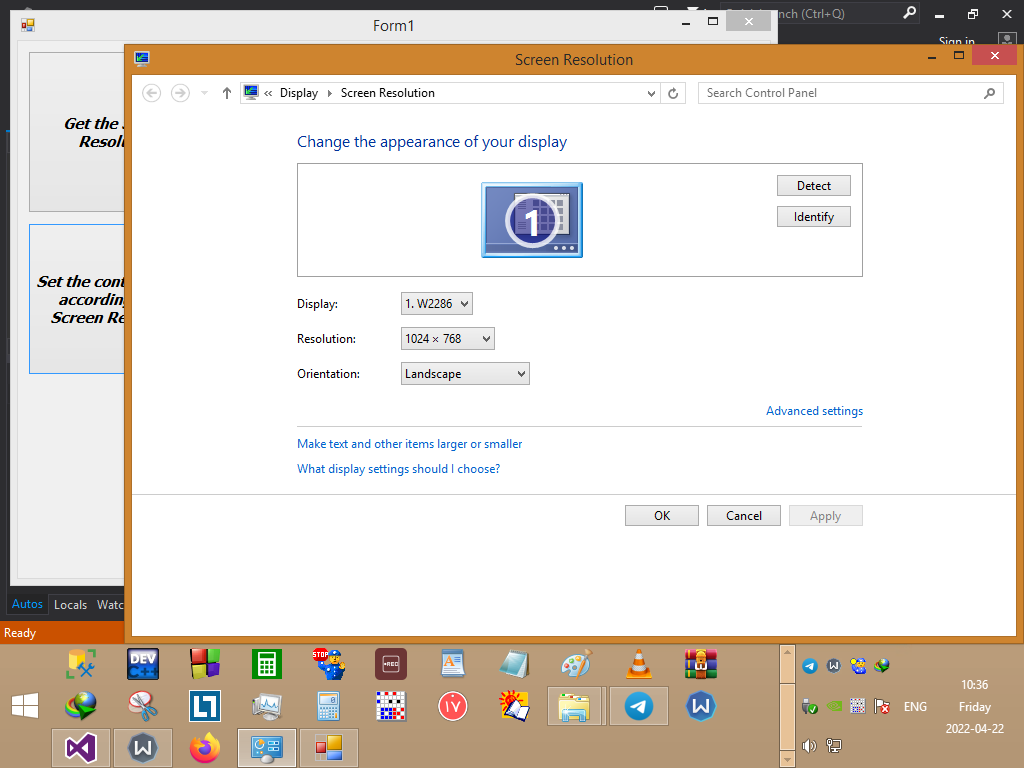Open the recent locations dropdown arrow
The width and height of the screenshot is (1024, 768).
pos(204,93)
